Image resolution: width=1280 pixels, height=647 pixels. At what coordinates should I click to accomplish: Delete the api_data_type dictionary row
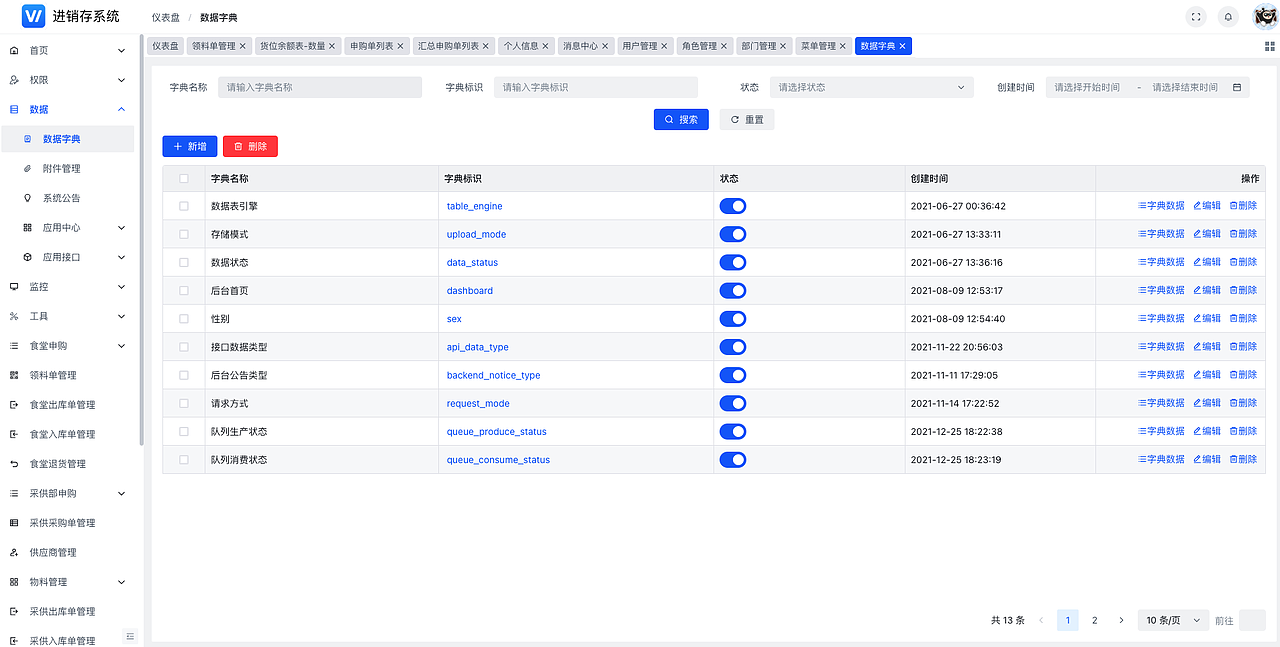[1243, 346]
